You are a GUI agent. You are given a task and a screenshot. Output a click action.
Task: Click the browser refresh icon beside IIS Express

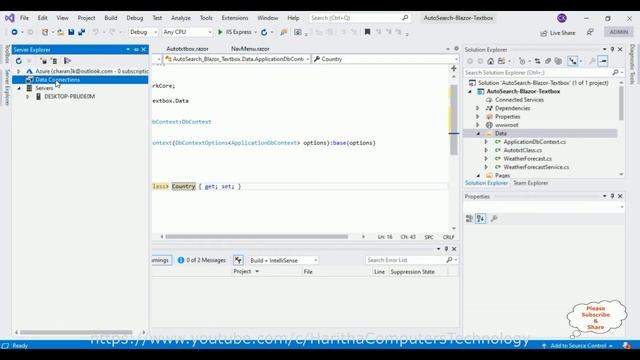click(x=264, y=32)
